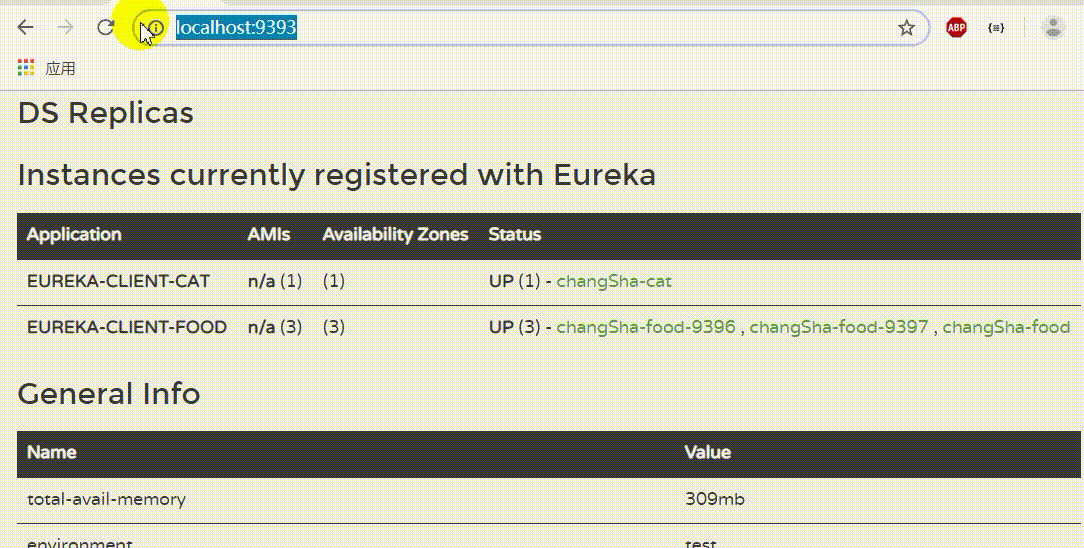Click the Name column header
Screen dimensions: 1084x548
52,452
